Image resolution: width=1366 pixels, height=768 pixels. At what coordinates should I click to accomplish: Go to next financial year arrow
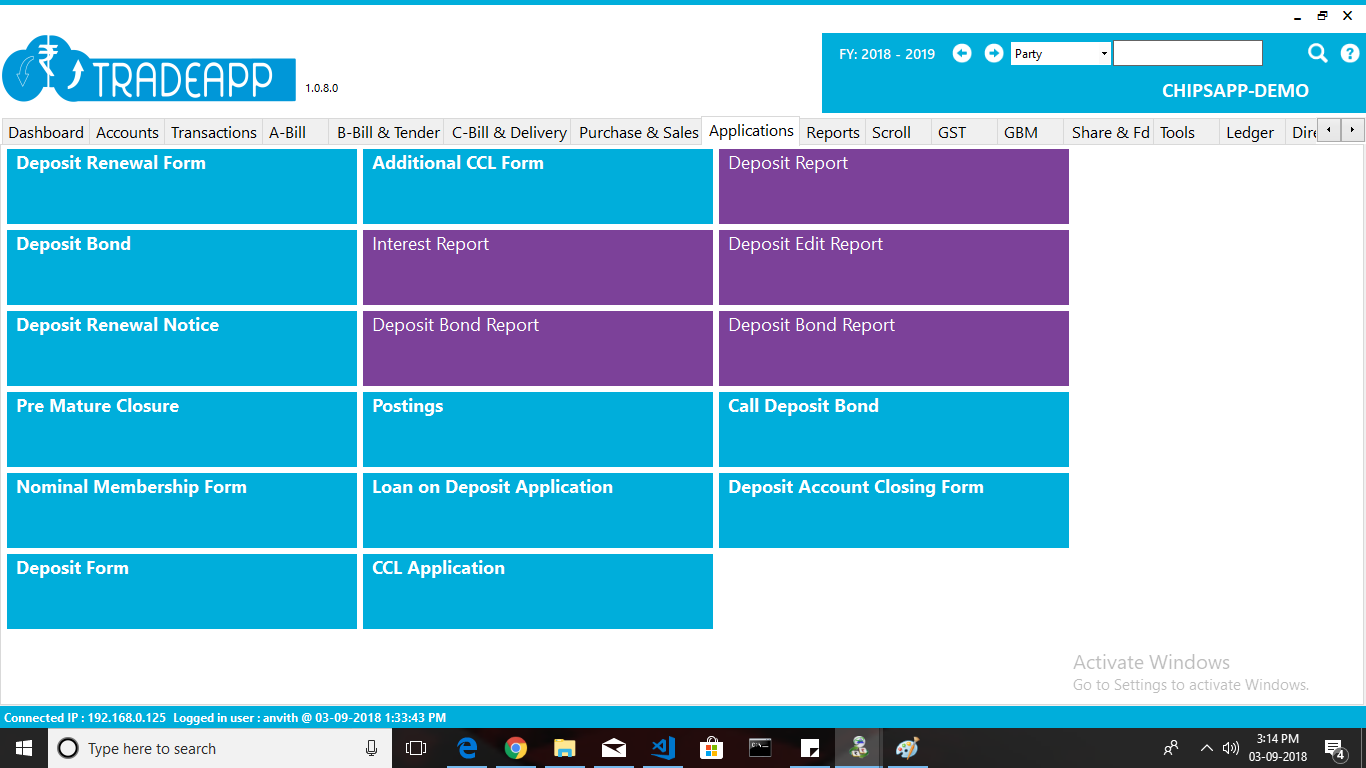pos(994,54)
